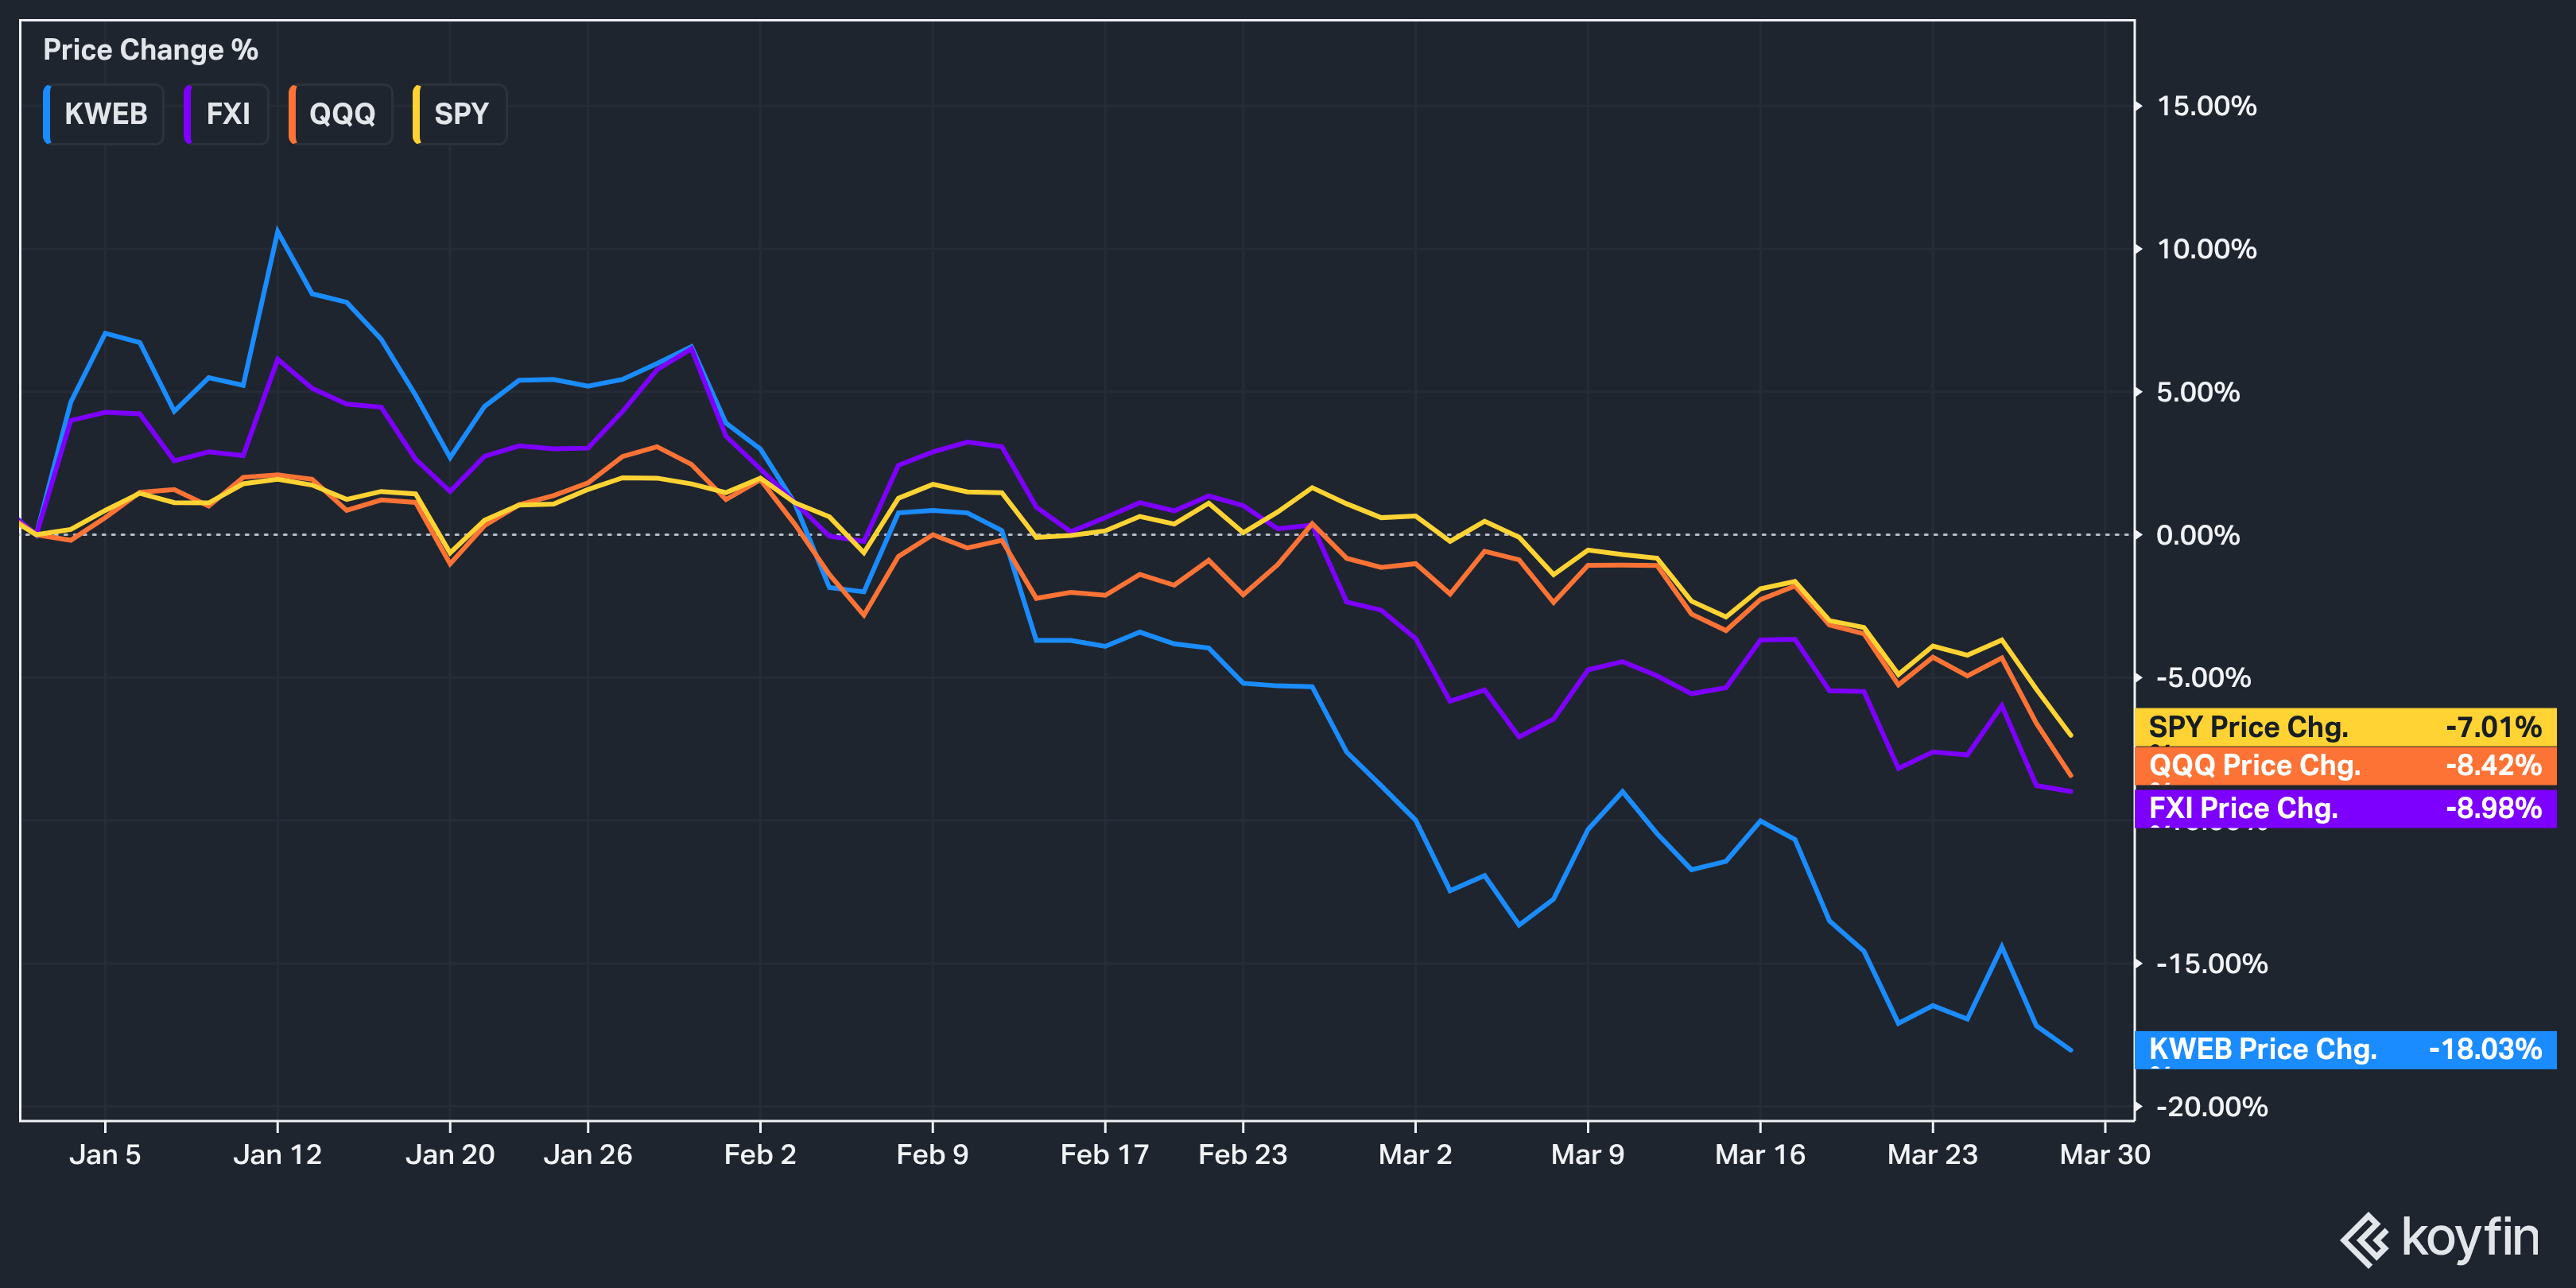Click the SPY legend chip
The height and width of the screenshot is (1288, 2576).
click(x=460, y=114)
